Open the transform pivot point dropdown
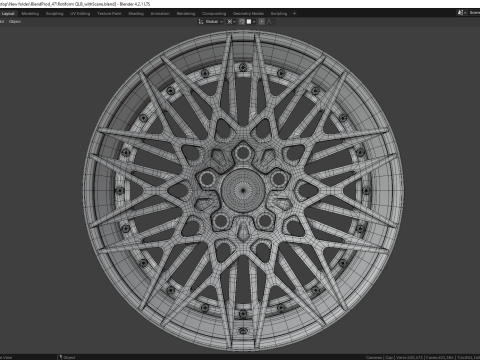This screenshot has height=360, width=480. (231, 22)
